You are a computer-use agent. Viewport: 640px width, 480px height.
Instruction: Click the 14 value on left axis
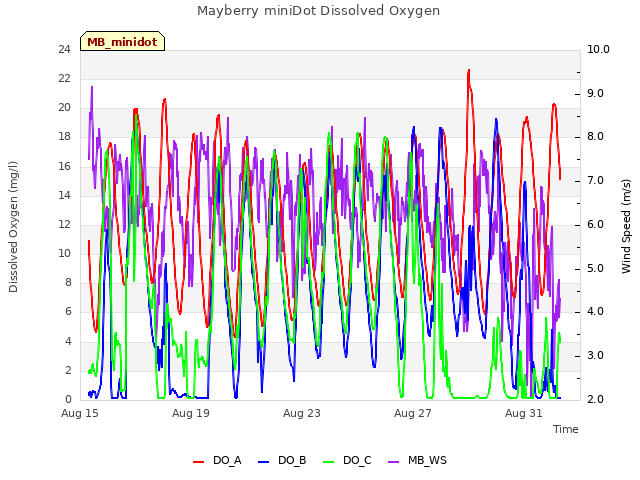(x=64, y=195)
